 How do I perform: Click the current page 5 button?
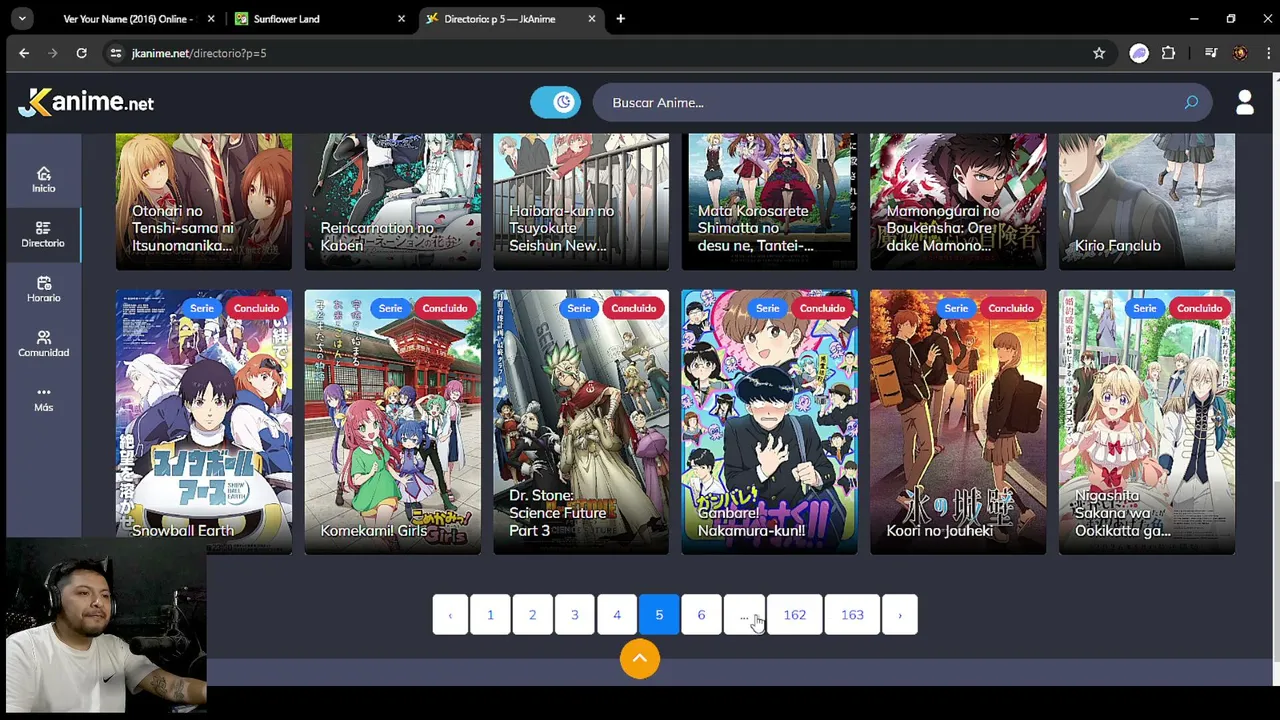(659, 615)
